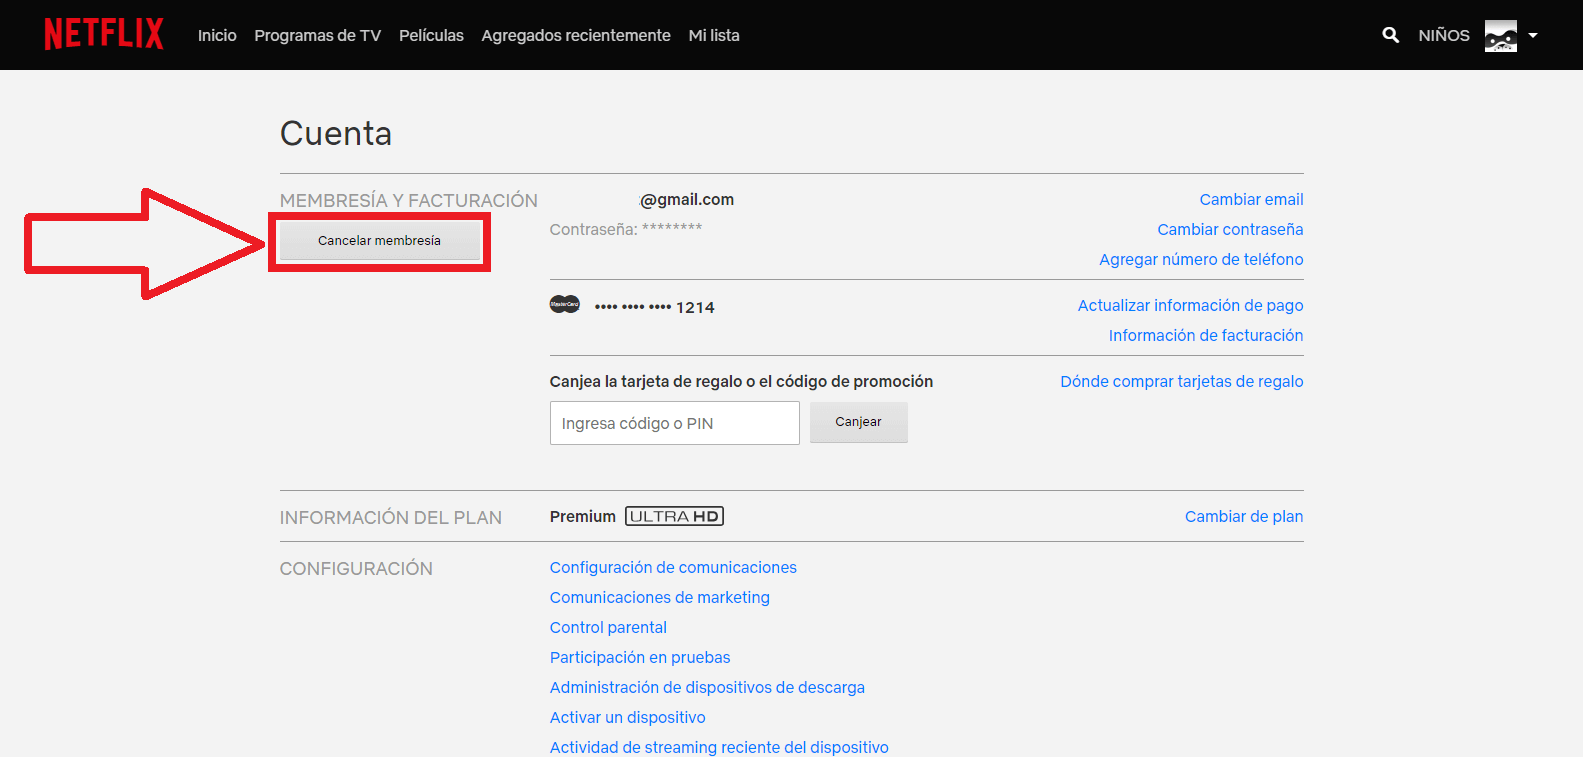Open Administración de dispositivos de descarga
1583x757 pixels.
707,687
